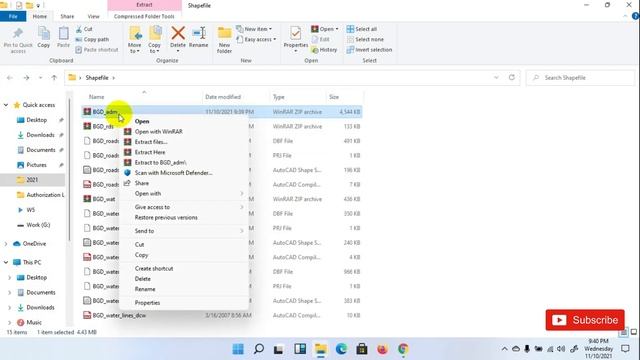Choose Restore previous versions

(x=166, y=218)
